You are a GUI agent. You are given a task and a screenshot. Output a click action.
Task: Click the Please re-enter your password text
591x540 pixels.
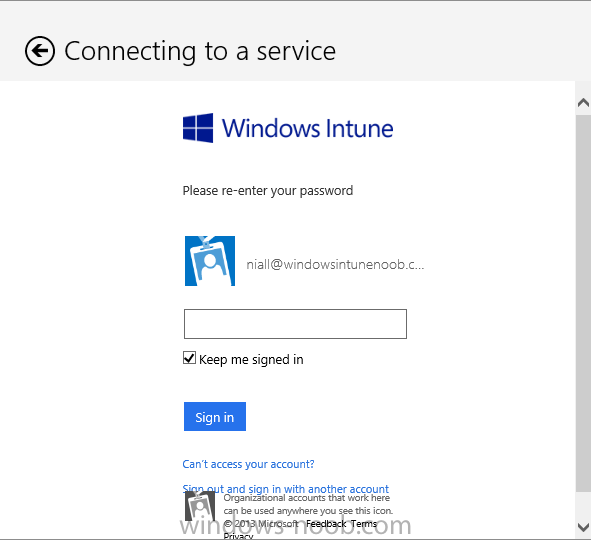[268, 191]
